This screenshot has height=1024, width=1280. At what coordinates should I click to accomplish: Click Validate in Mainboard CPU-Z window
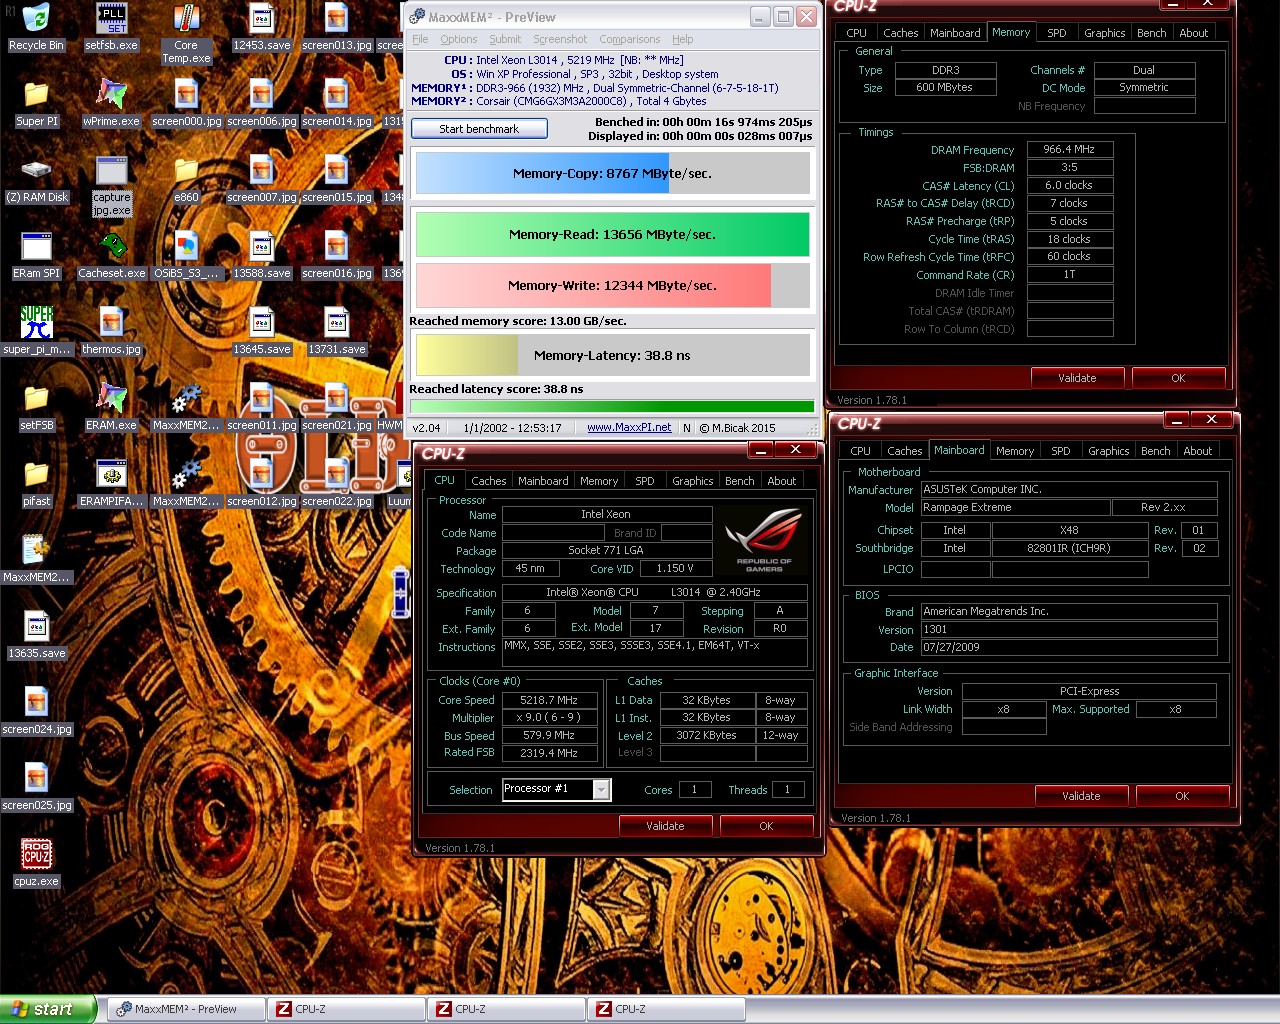pyautogui.click(x=1081, y=796)
